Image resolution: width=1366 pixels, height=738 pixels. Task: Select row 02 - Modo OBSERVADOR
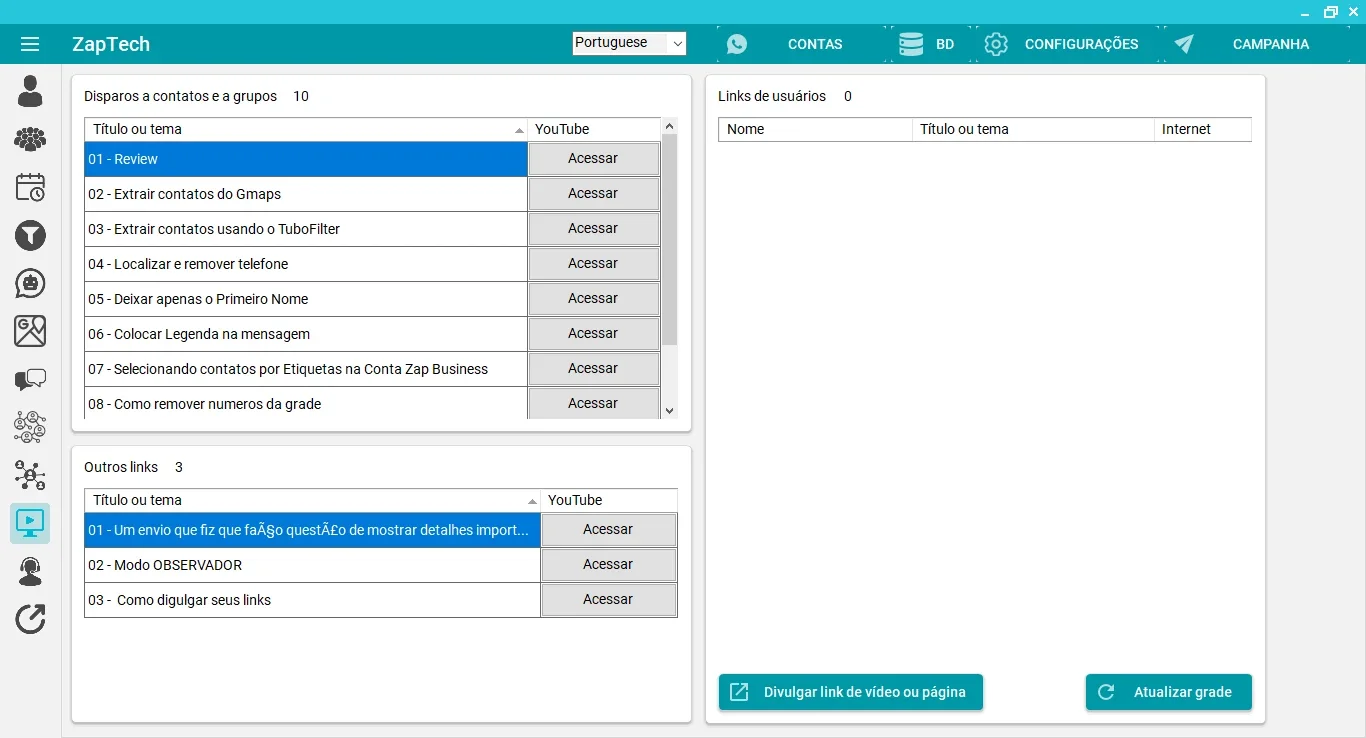pos(312,565)
